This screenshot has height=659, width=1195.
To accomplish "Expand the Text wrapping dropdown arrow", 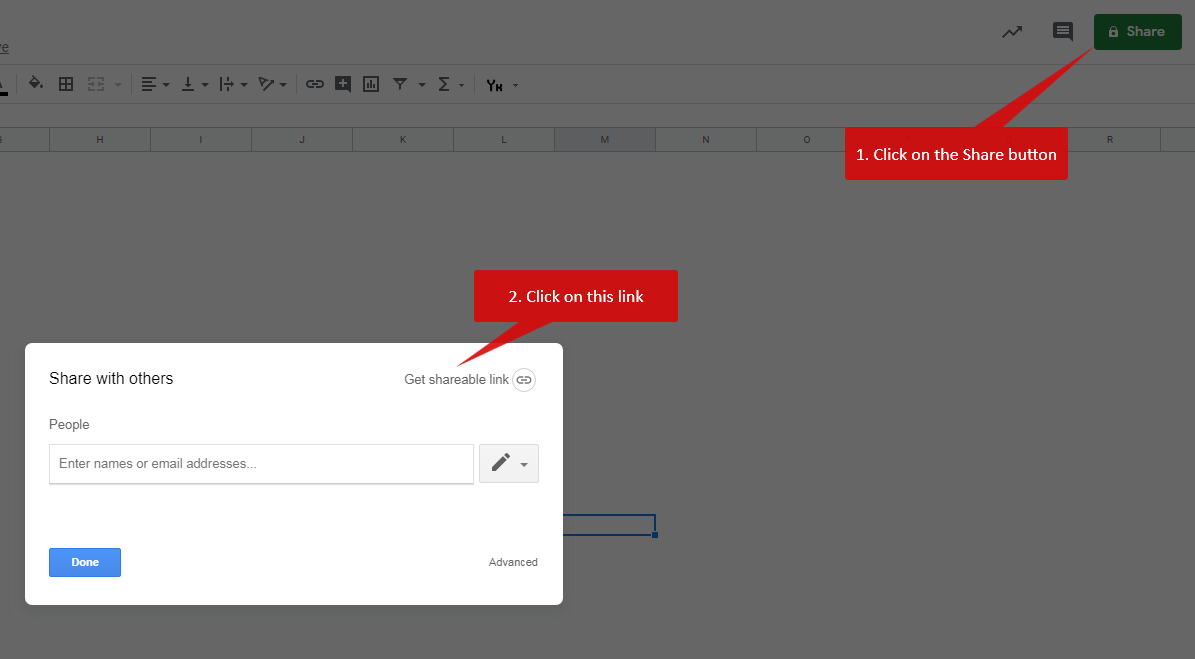I will [244, 85].
